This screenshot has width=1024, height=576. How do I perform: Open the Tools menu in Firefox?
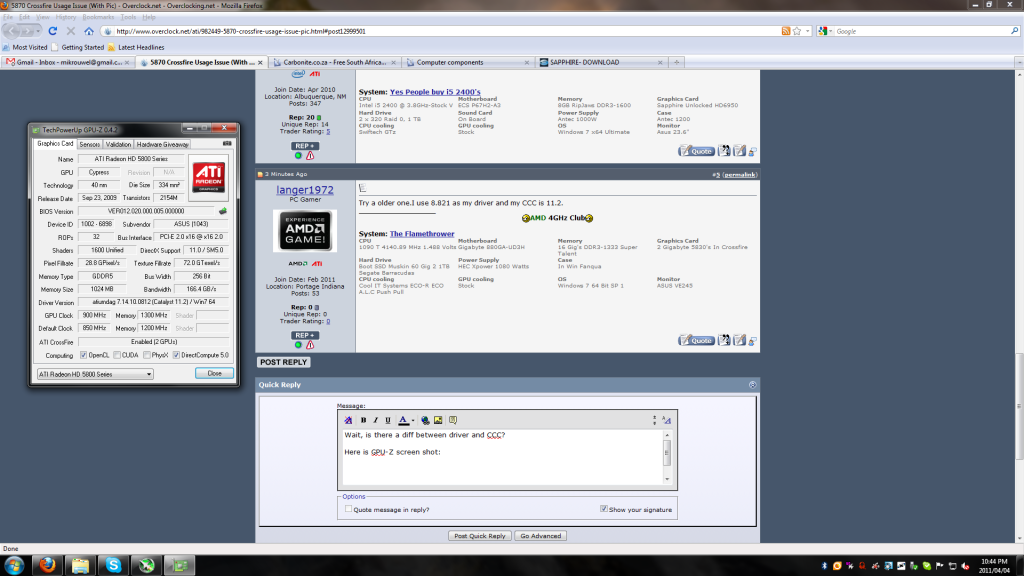coord(128,17)
